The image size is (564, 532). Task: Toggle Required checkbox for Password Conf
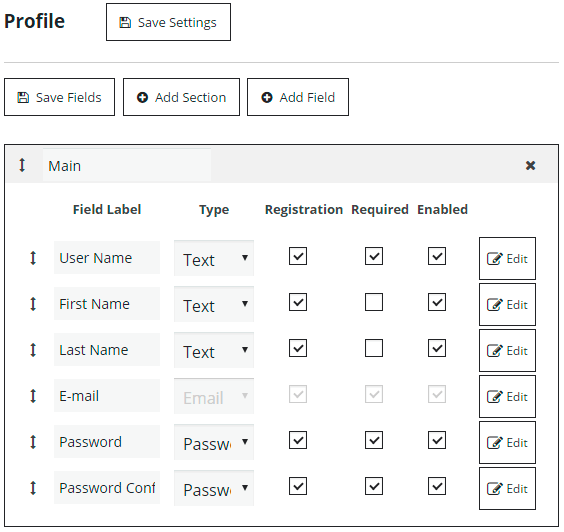(x=374, y=486)
